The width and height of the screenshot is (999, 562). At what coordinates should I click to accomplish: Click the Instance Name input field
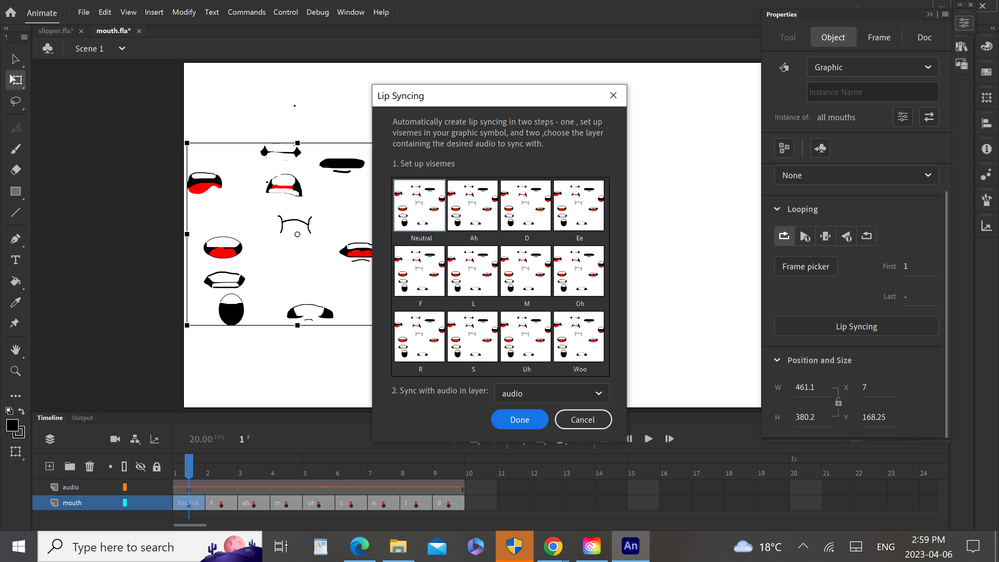pyautogui.click(x=872, y=92)
